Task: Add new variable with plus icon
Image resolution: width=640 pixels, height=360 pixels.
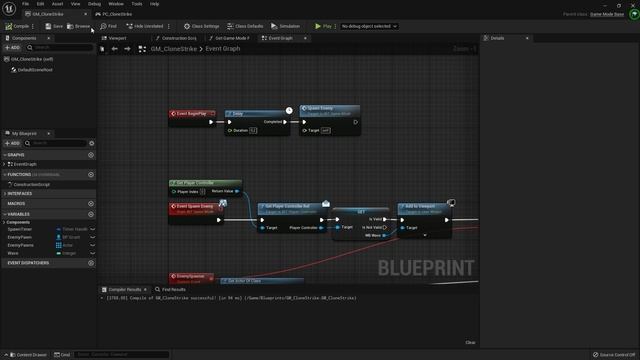Action: 91,214
